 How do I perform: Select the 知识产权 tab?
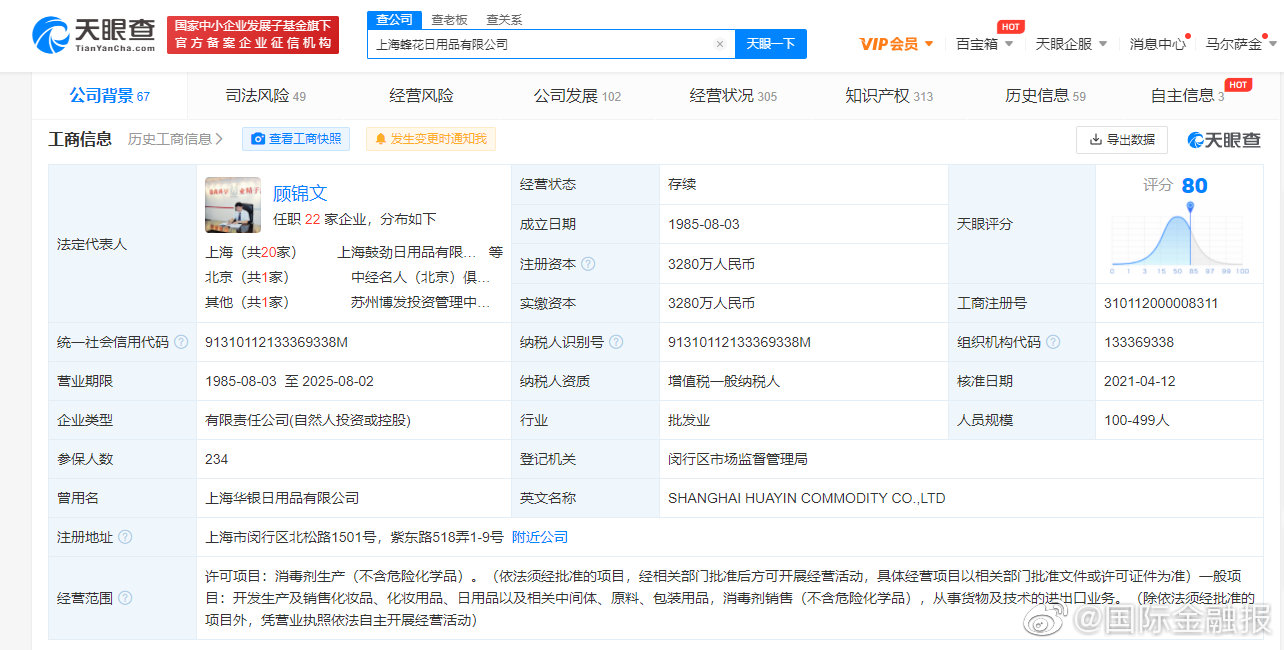[889, 96]
